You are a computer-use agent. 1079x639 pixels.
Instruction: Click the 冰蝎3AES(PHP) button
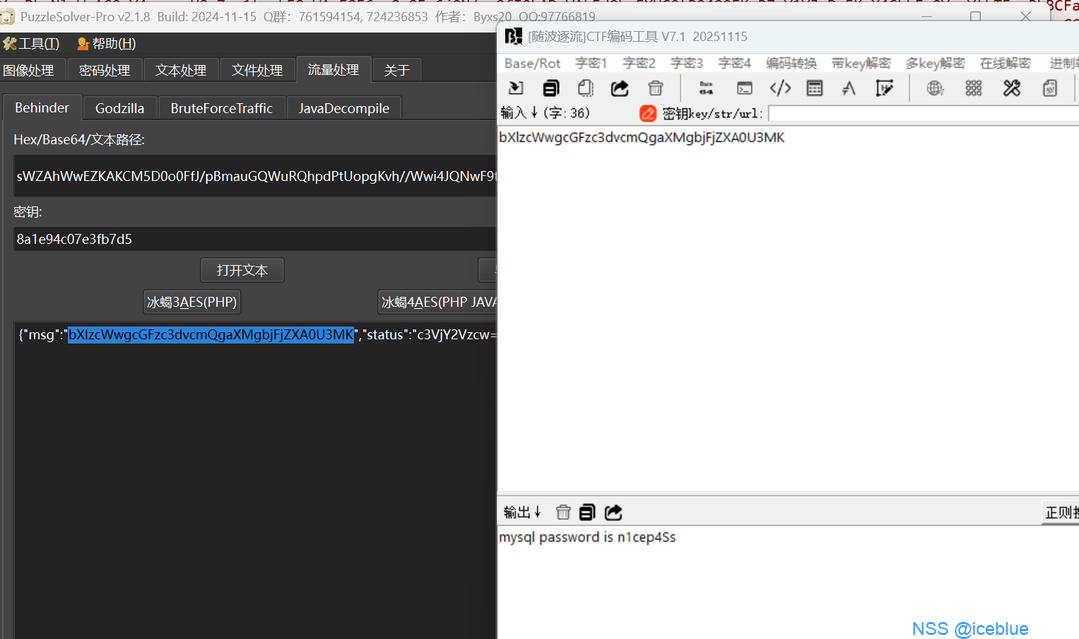(x=193, y=302)
